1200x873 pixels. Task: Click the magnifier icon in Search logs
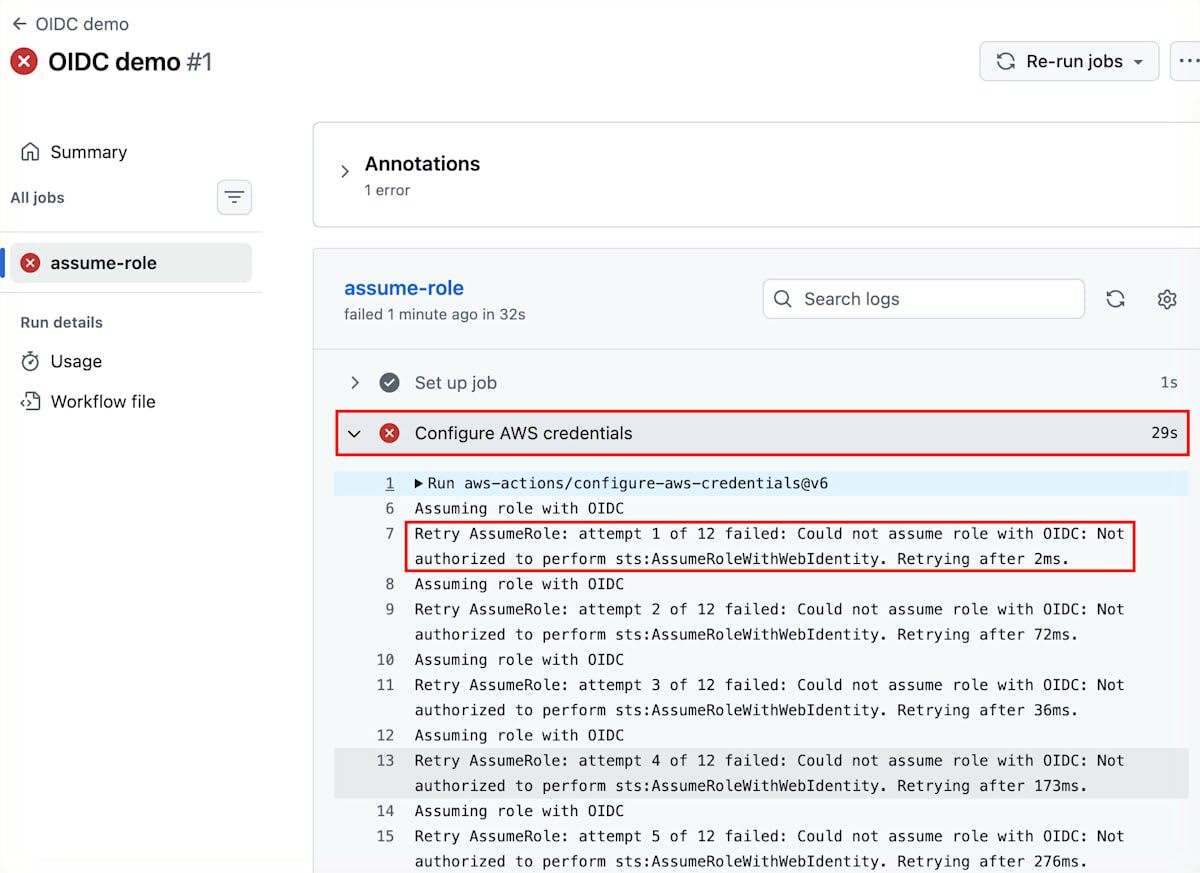coord(785,299)
